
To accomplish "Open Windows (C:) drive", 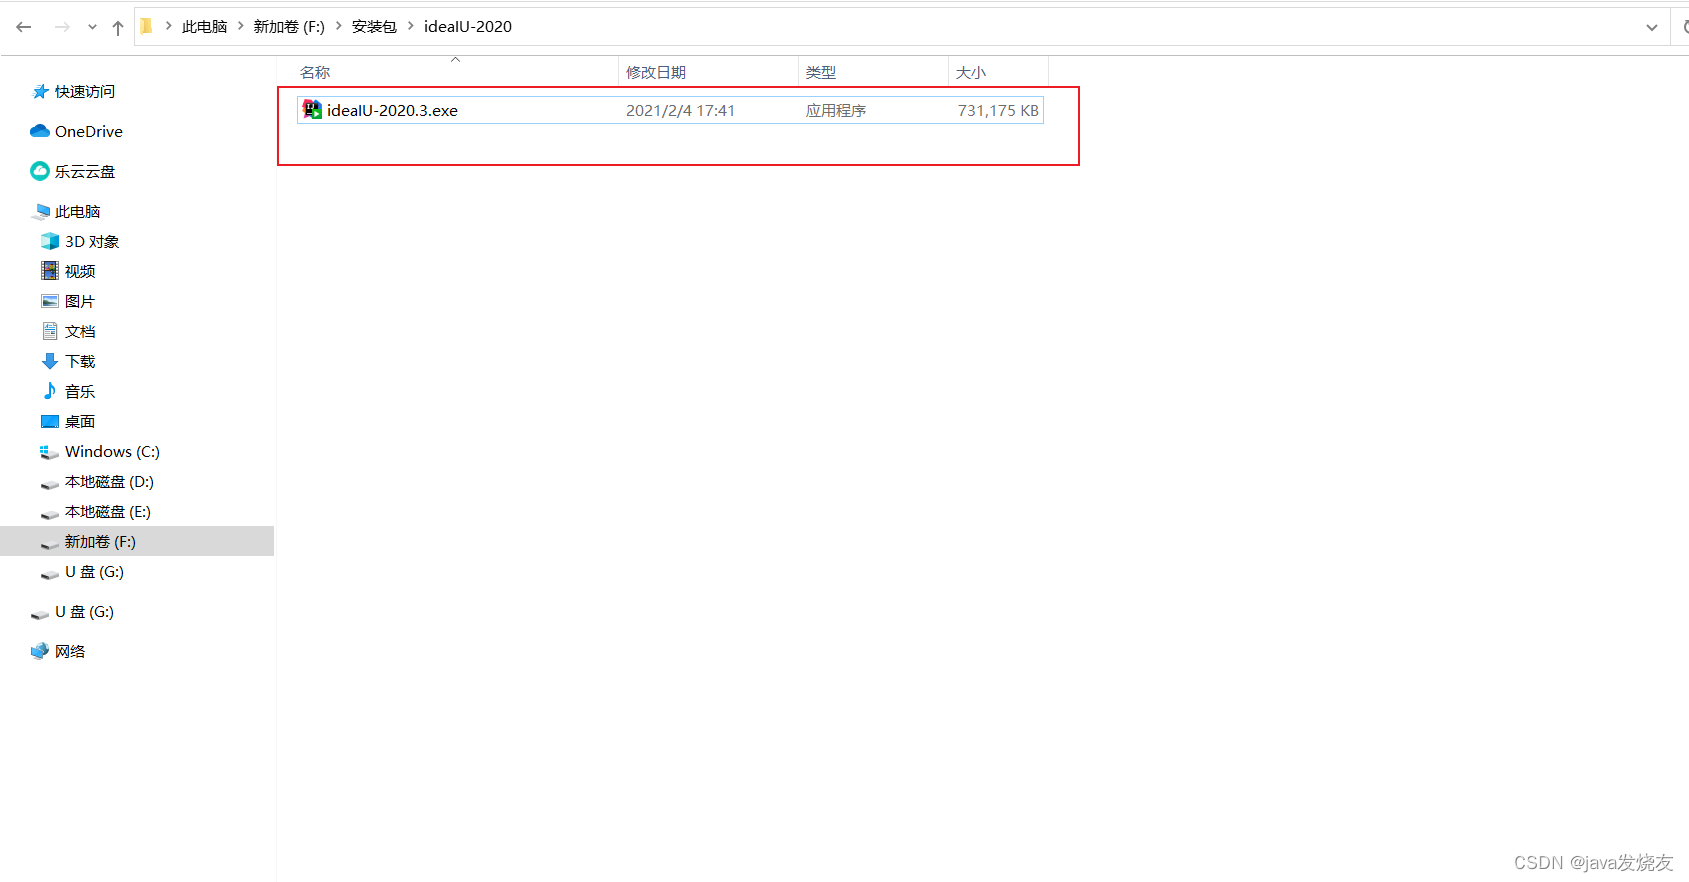I will [x=112, y=451].
